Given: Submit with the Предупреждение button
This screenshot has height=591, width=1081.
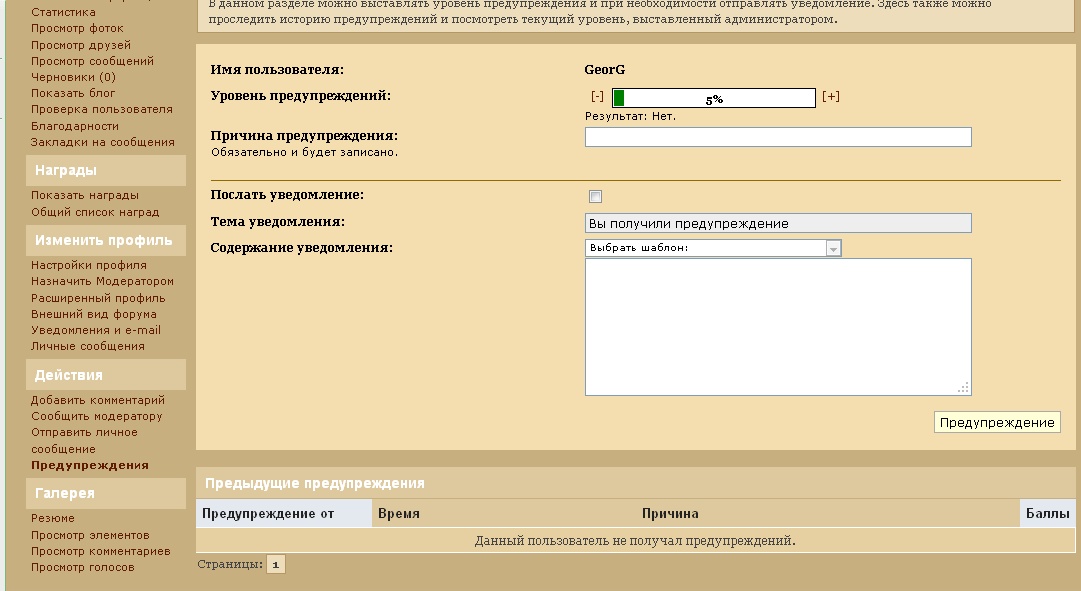Looking at the screenshot, I should [x=997, y=423].
